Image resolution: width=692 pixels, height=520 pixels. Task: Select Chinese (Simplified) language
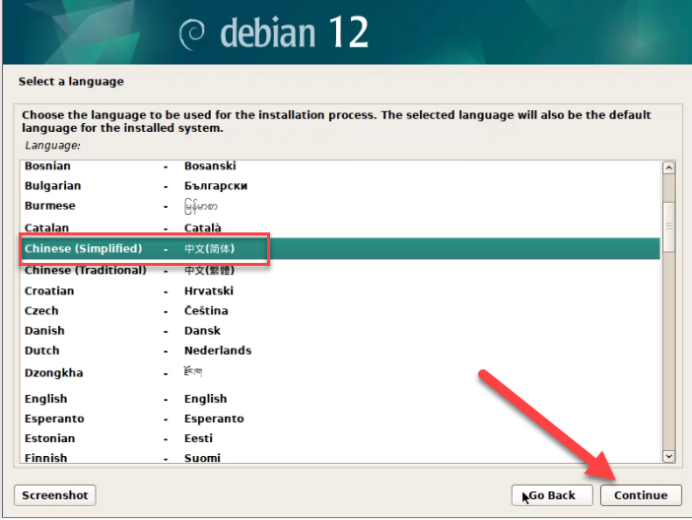pos(84,248)
